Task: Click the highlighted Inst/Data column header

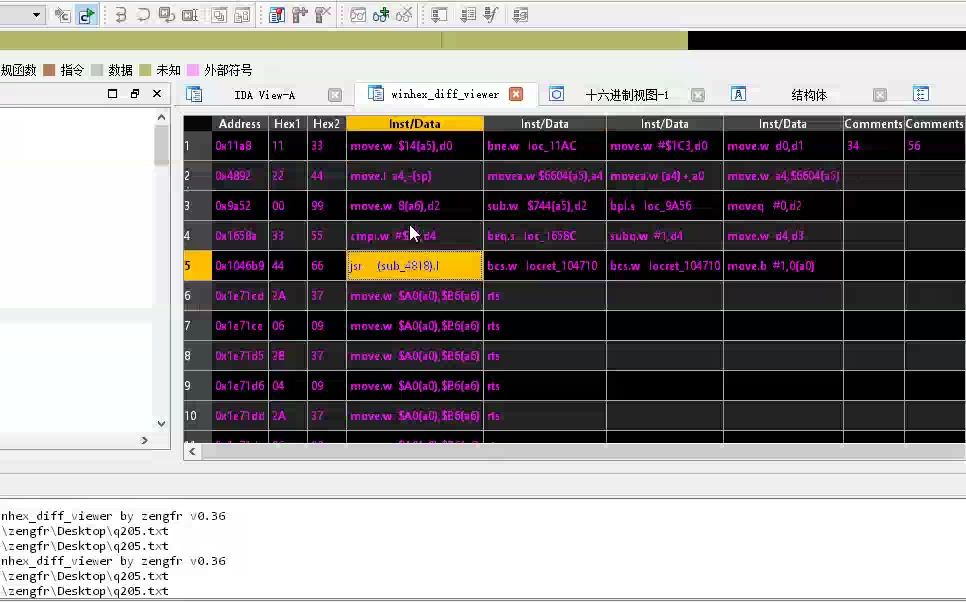Action: [414, 124]
